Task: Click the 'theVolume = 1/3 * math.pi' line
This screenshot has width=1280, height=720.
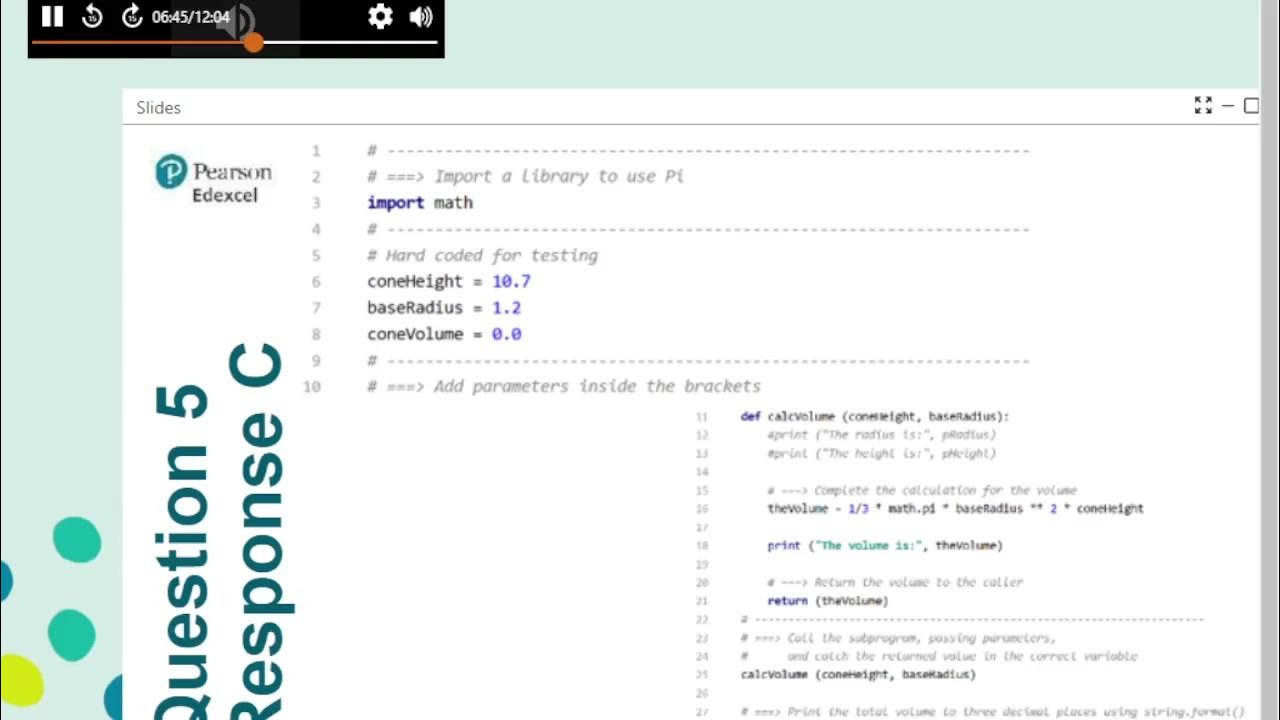Action: tap(955, 509)
